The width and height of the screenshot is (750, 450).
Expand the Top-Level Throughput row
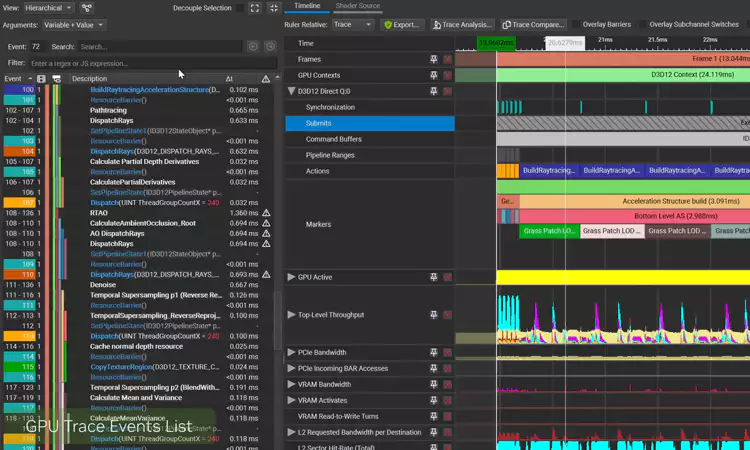(291, 315)
